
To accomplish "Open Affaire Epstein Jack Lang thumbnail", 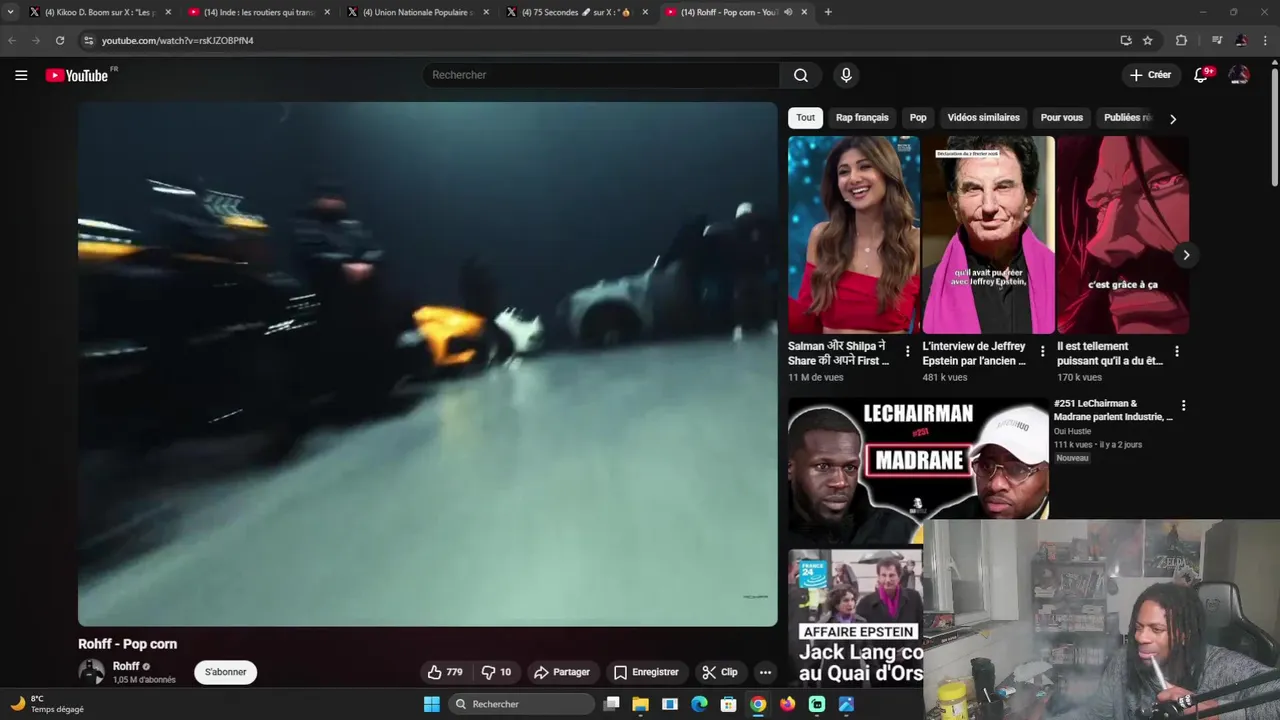I will tap(855, 616).
